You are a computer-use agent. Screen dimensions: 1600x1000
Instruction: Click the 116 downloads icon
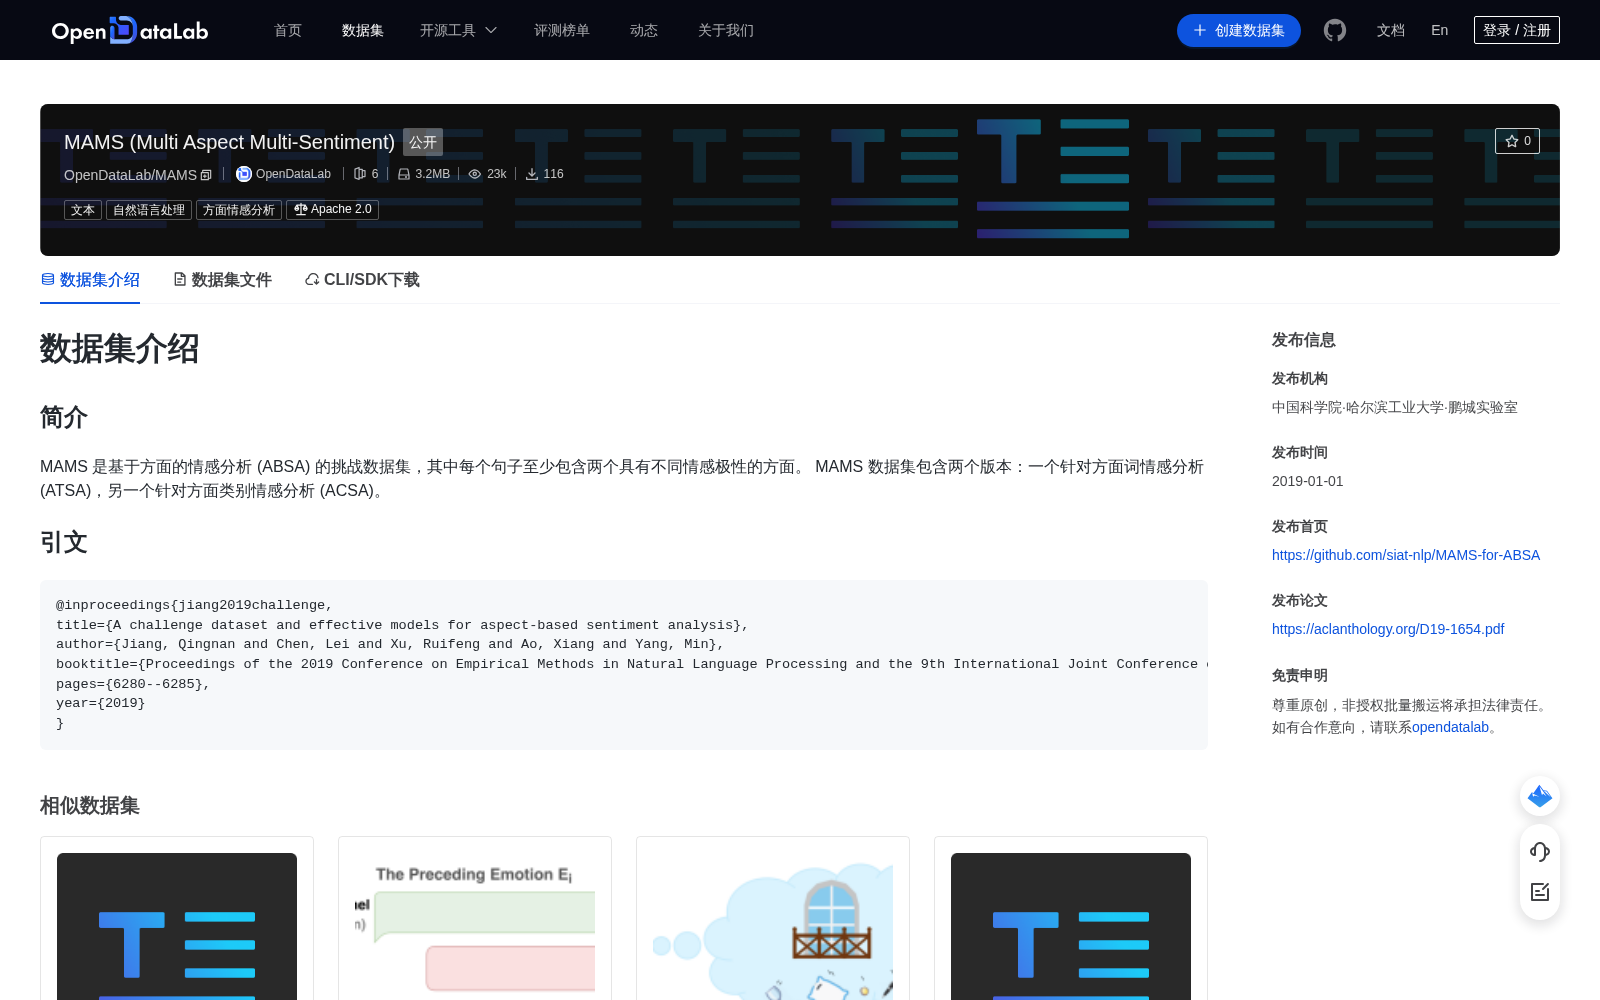532,174
